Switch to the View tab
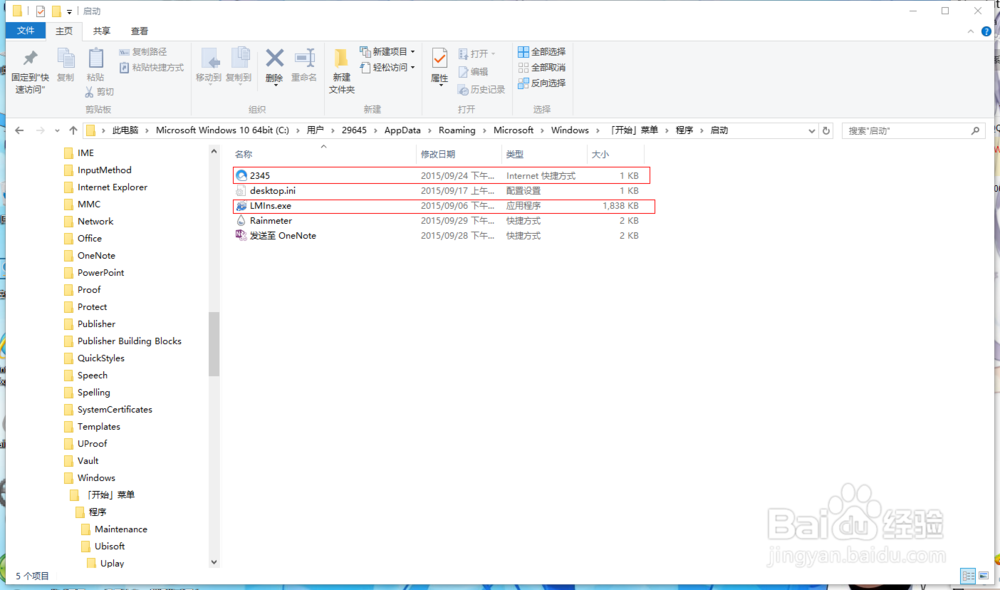 [x=139, y=31]
